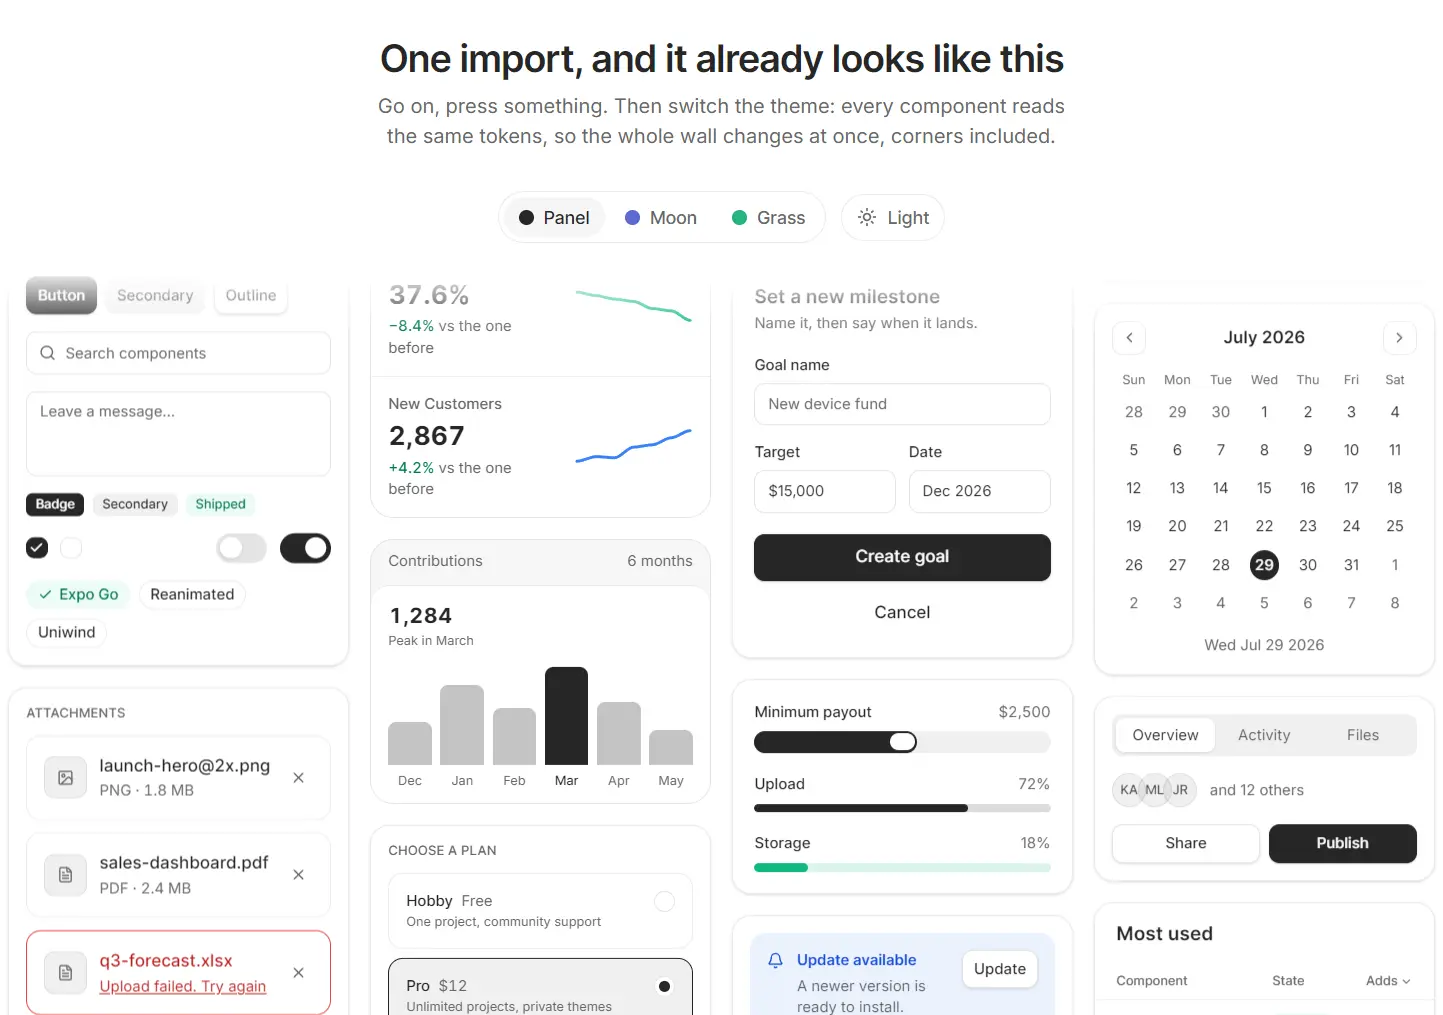Screen dimensions: 1443x1015
Task: Adjust the Minimum payout slider handle
Action: coord(903,742)
